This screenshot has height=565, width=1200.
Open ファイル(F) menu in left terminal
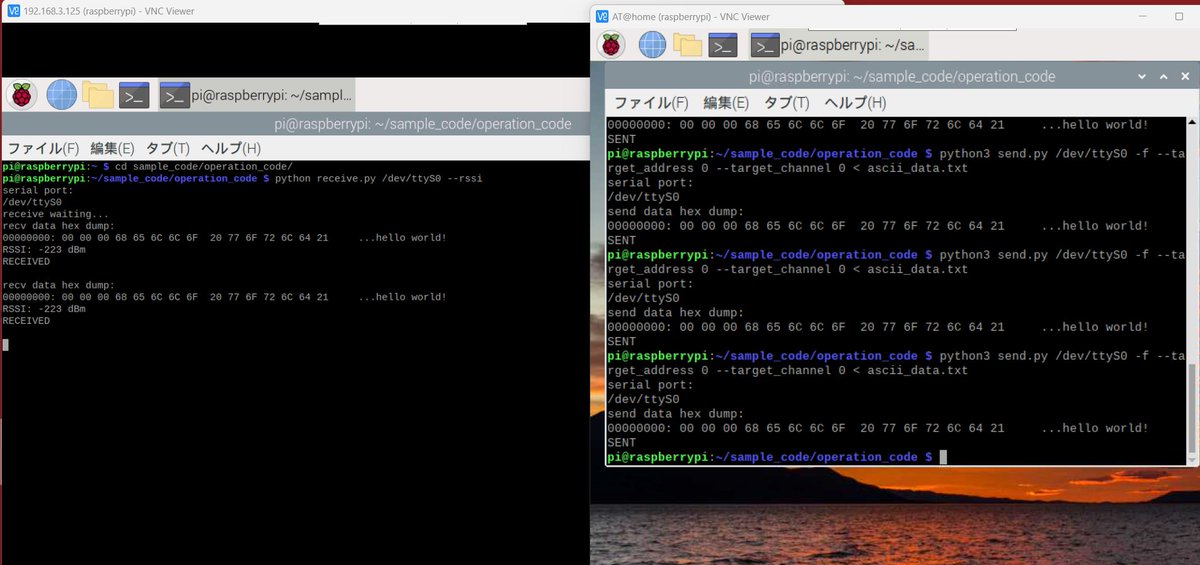44,148
